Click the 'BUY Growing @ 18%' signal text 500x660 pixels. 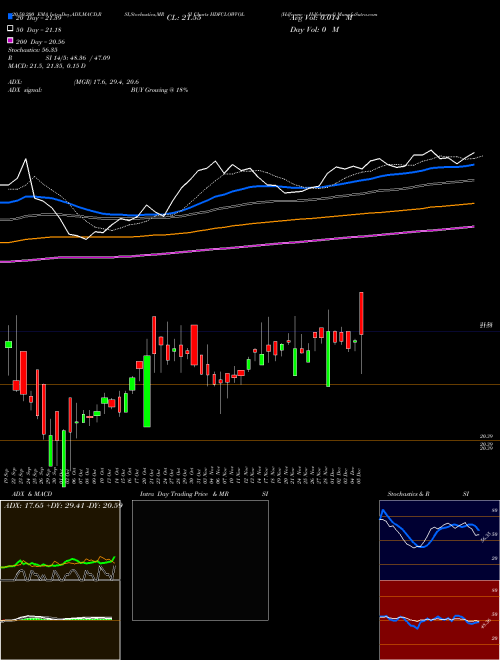pyautogui.click(x=159, y=90)
